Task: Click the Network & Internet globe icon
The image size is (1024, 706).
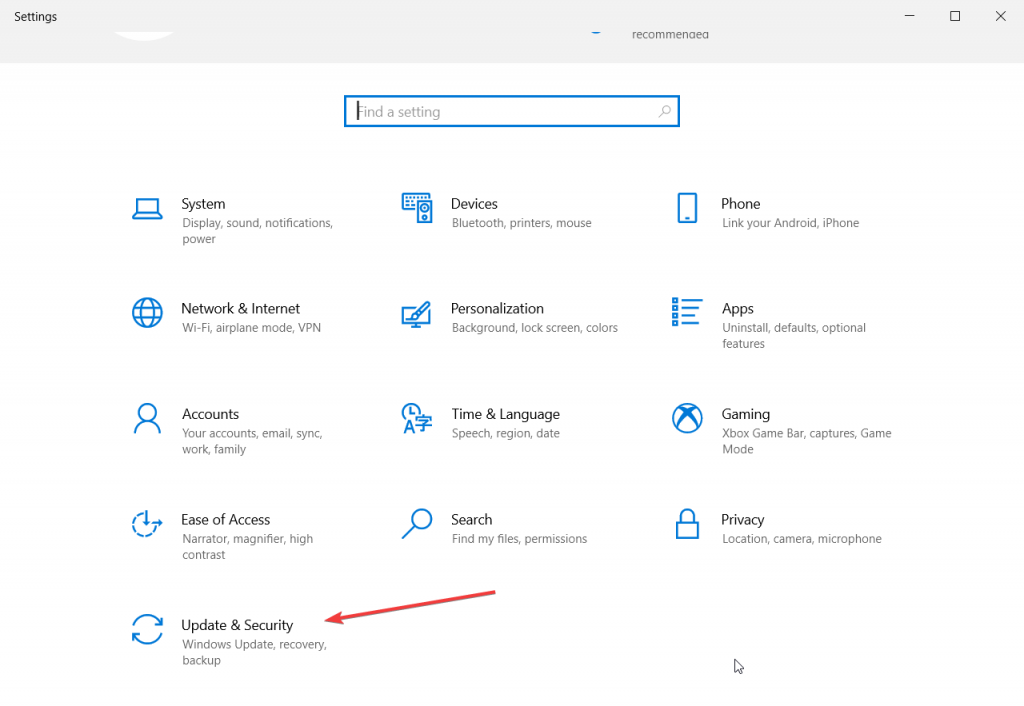Action: [147, 313]
